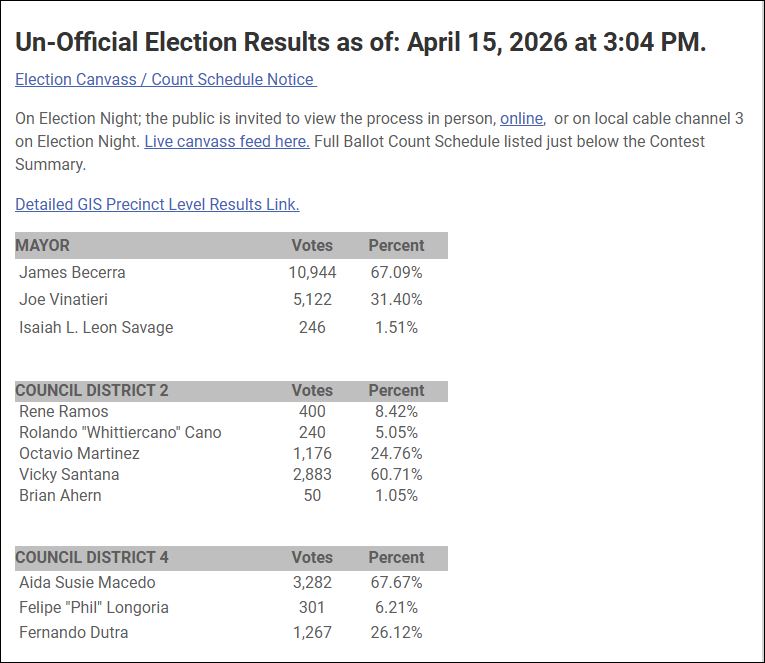Select Aida Susie Macedo name
765x663 pixels.
pyautogui.click(x=87, y=582)
